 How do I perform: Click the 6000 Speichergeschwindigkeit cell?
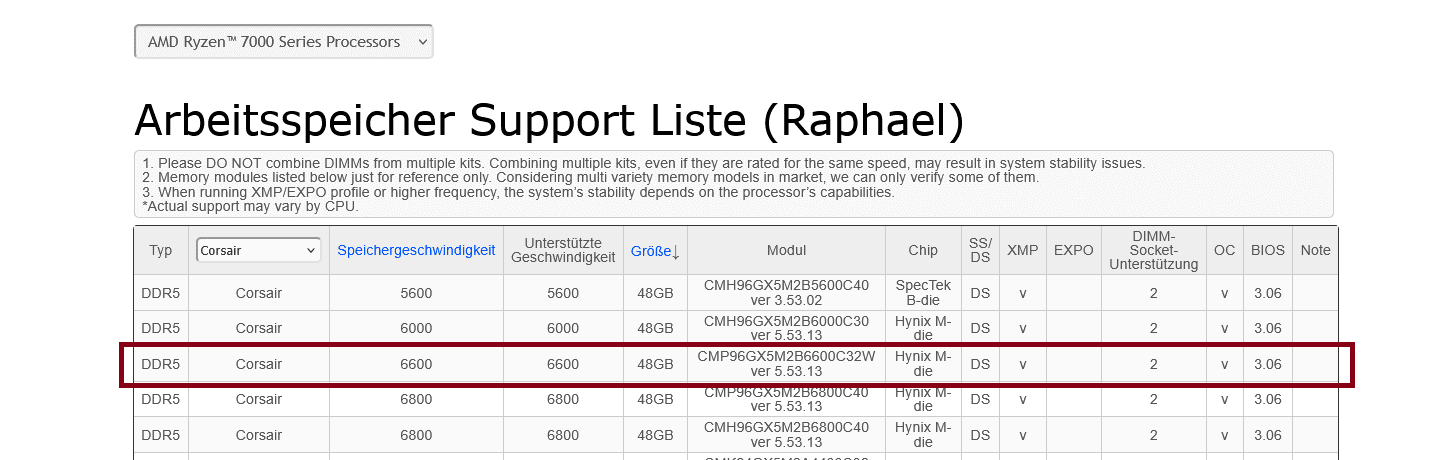(416, 328)
